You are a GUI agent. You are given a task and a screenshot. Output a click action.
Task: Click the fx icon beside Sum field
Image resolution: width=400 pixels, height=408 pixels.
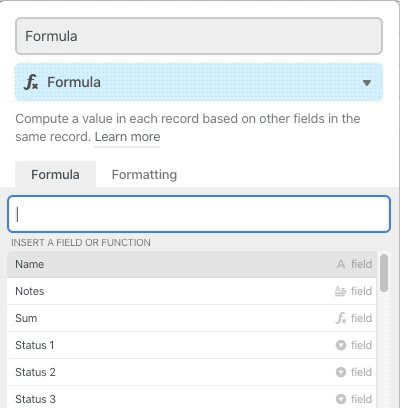coord(341,318)
